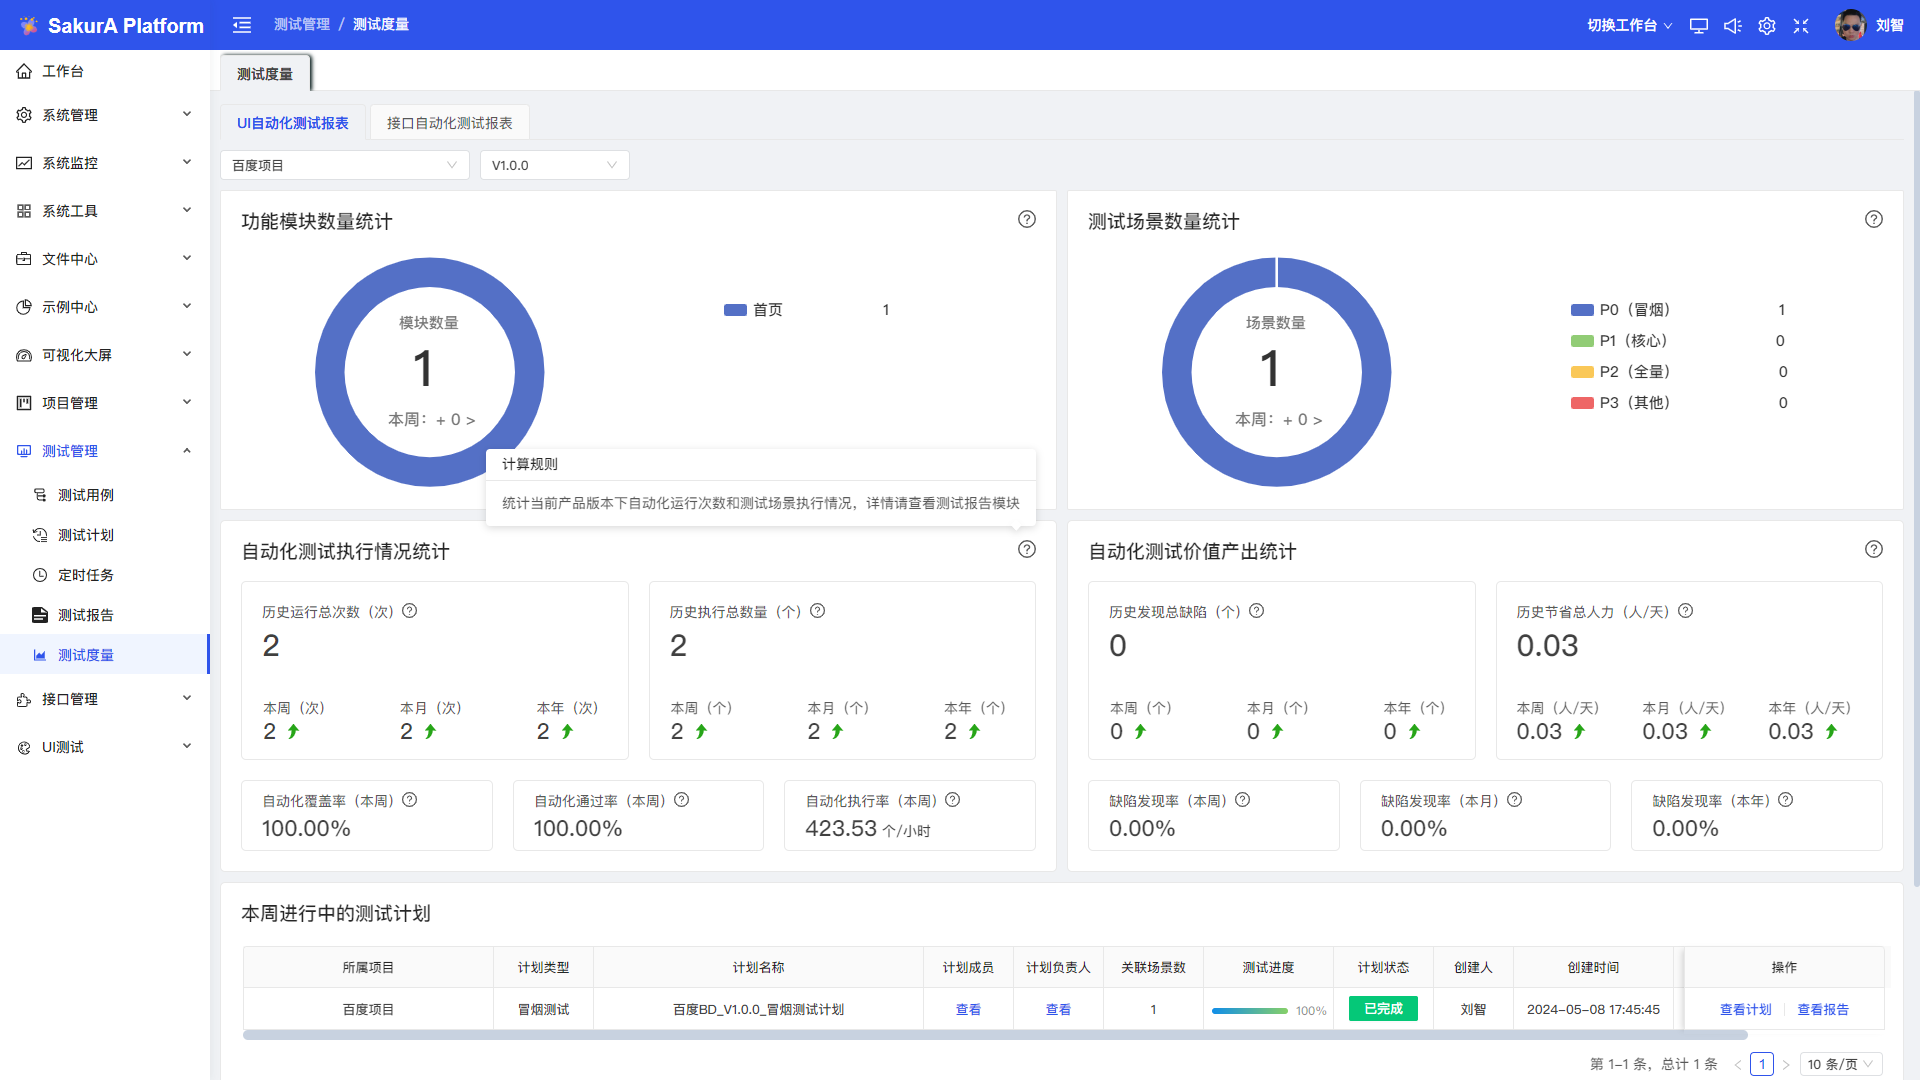Click the monitor screen icon in header
The width and height of the screenshot is (1920, 1080).
(x=1699, y=26)
